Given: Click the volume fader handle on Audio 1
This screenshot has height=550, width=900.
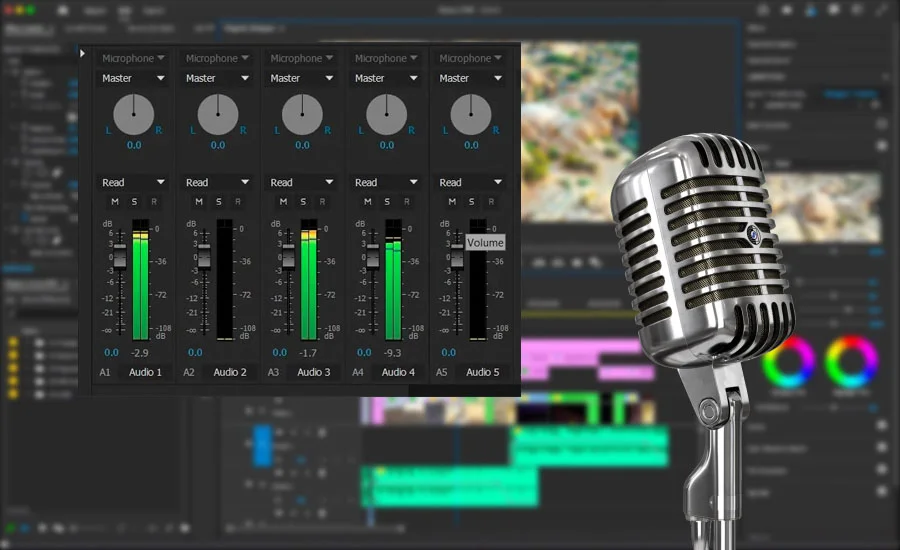Looking at the screenshot, I should (x=119, y=256).
